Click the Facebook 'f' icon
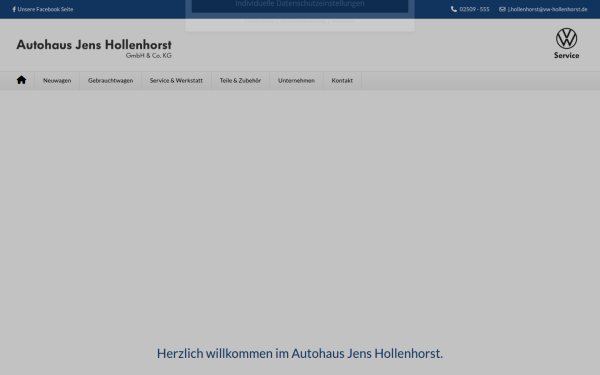 [x=14, y=9]
